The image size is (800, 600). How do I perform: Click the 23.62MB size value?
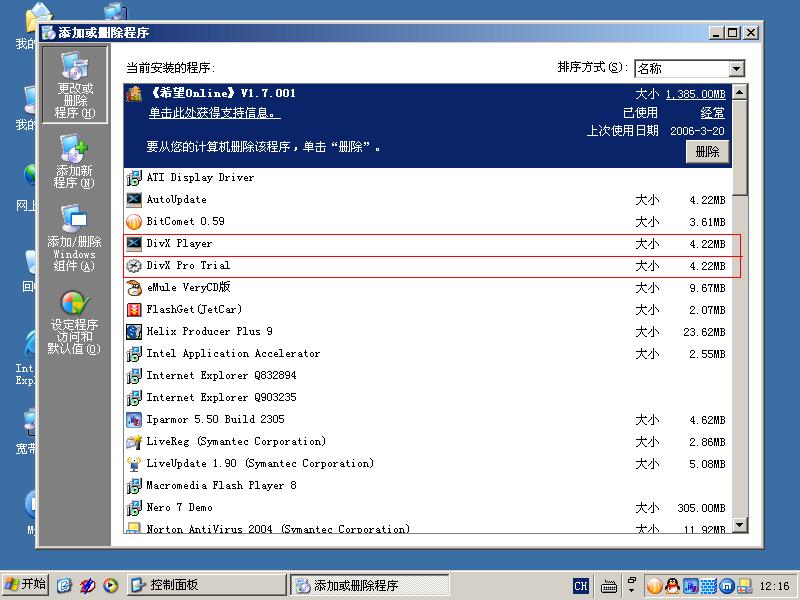point(704,332)
